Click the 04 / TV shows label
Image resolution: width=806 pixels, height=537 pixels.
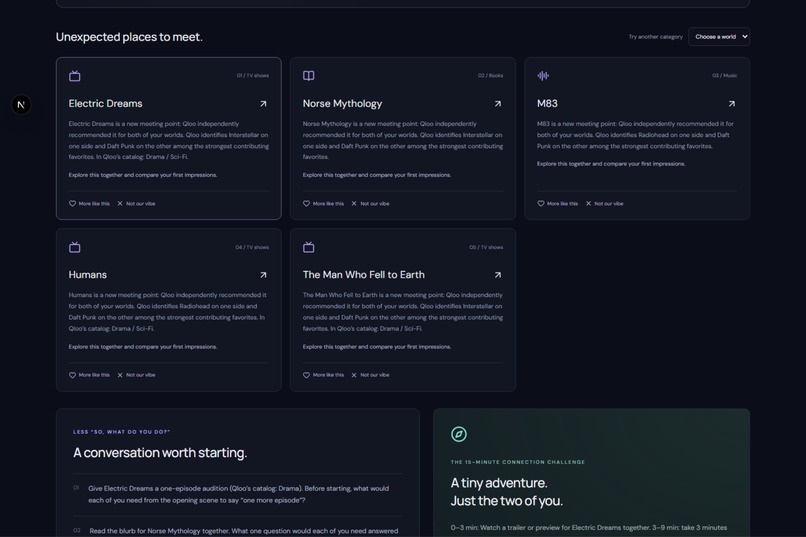pos(252,247)
